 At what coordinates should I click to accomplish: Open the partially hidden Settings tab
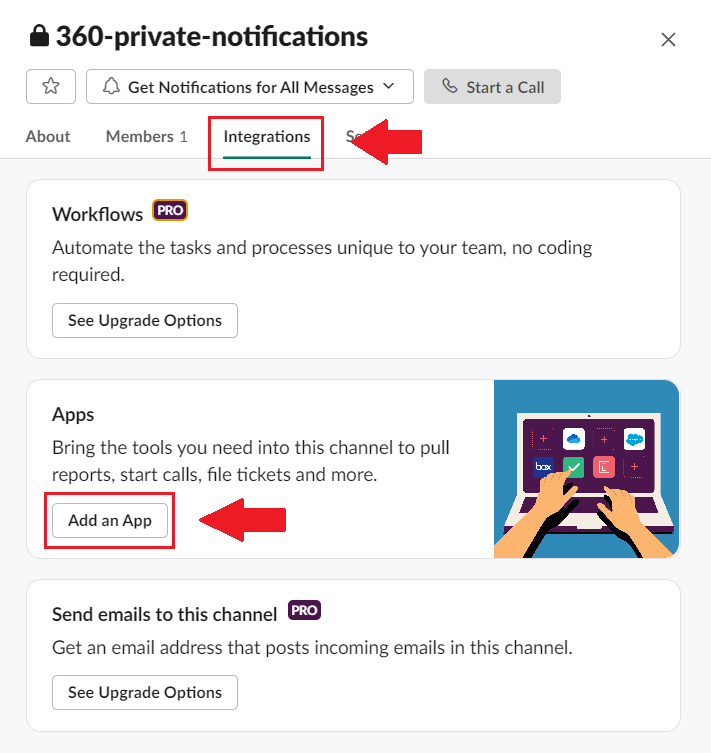click(x=351, y=136)
